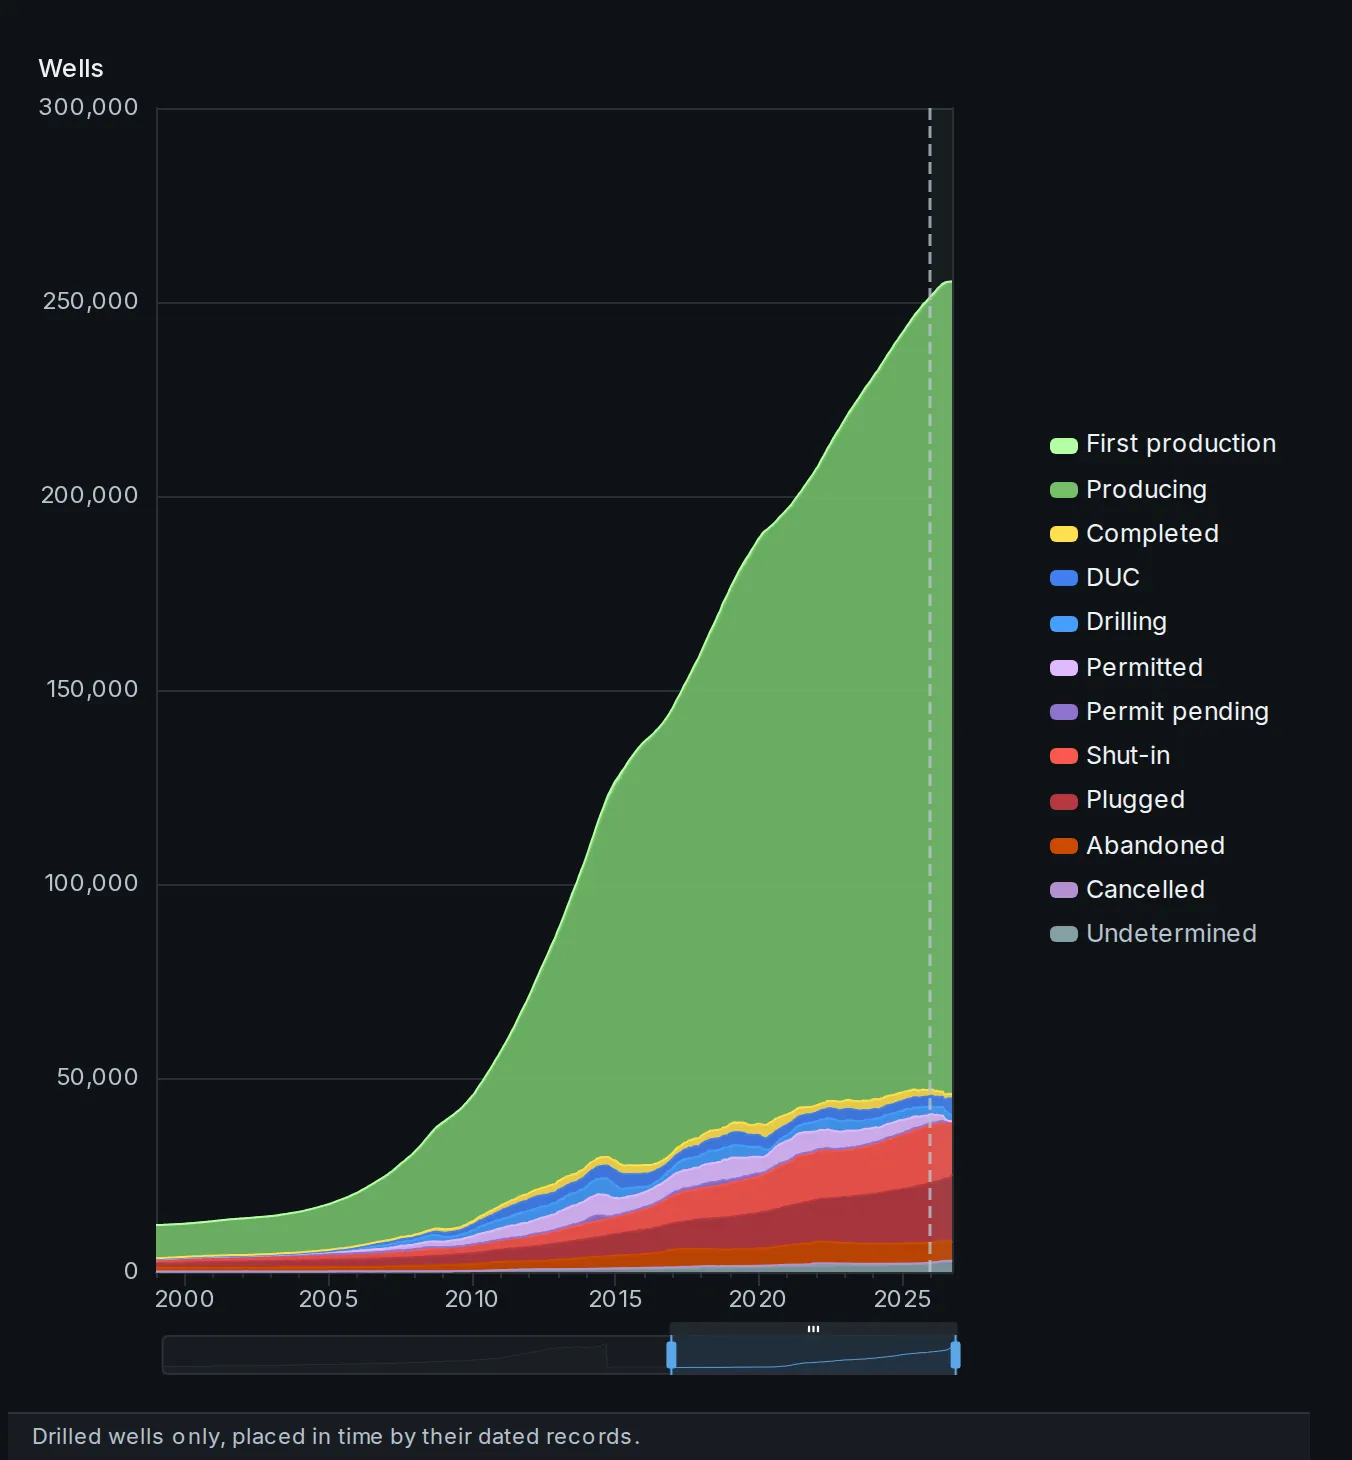Click the 'Drilled wells only' footnote text

336,1437
